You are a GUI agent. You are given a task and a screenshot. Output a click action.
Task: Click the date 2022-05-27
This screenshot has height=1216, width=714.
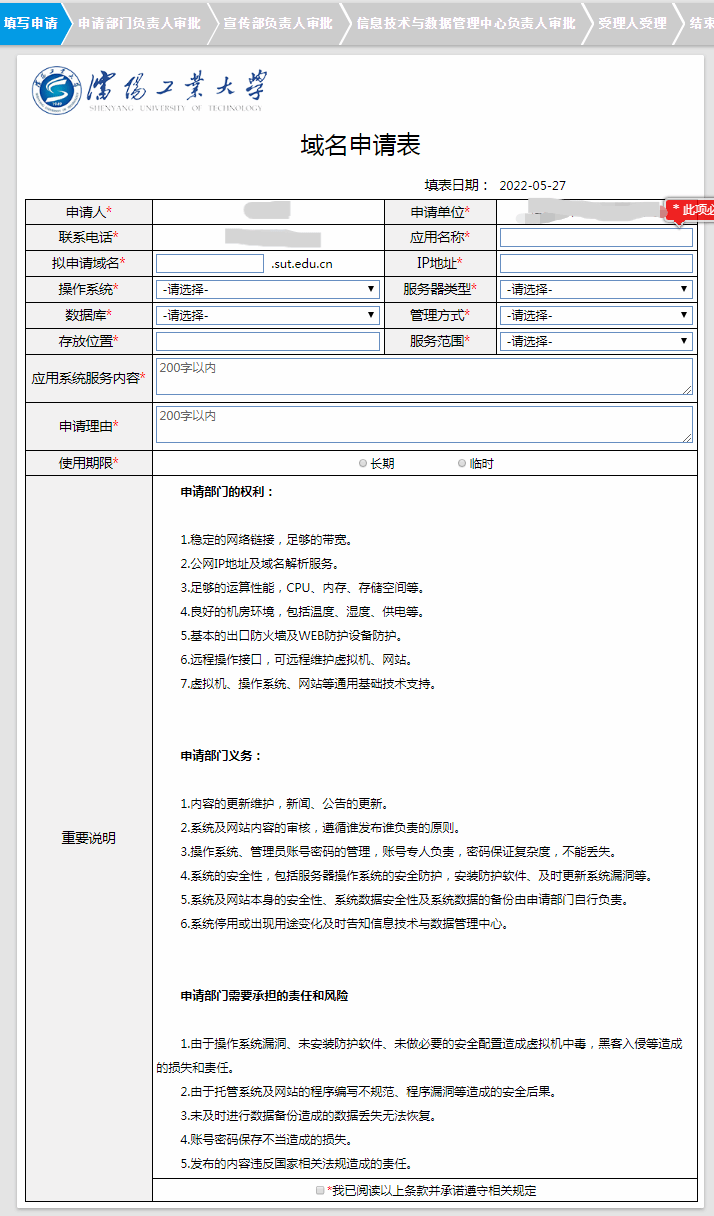(x=532, y=185)
